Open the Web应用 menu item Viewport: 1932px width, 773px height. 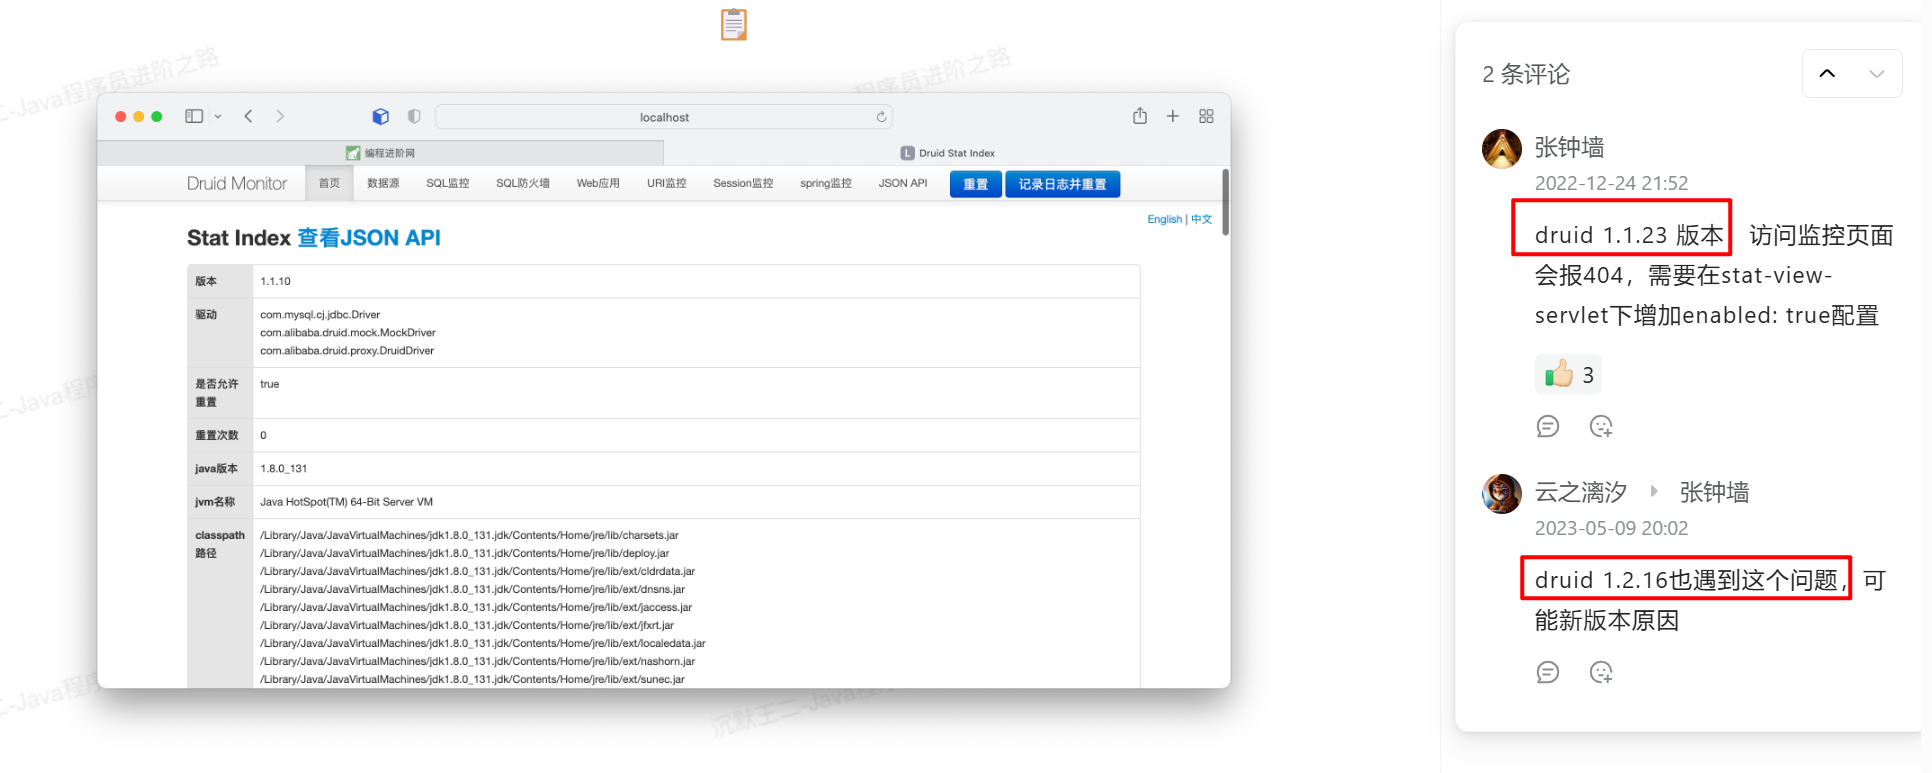598,183
